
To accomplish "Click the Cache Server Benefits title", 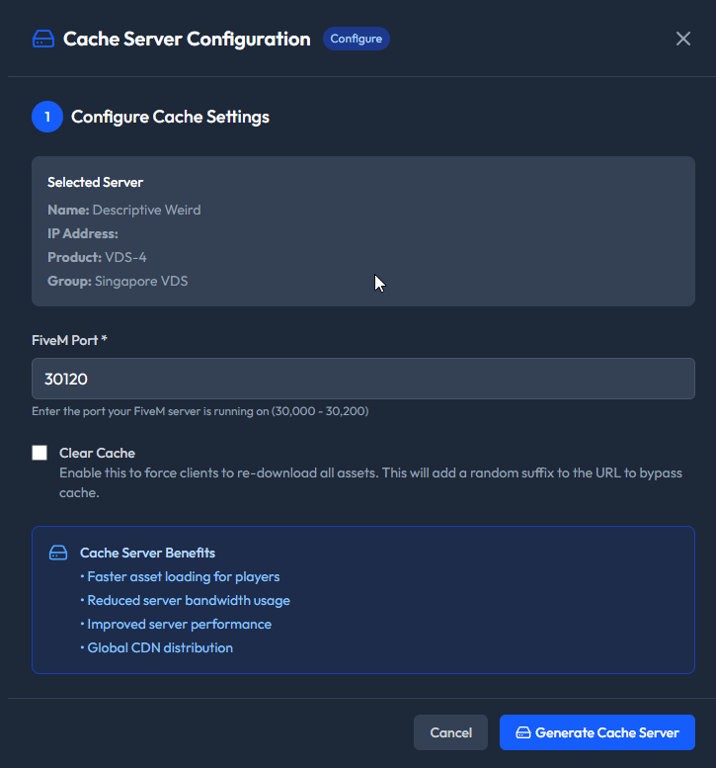I will click(147, 553).
